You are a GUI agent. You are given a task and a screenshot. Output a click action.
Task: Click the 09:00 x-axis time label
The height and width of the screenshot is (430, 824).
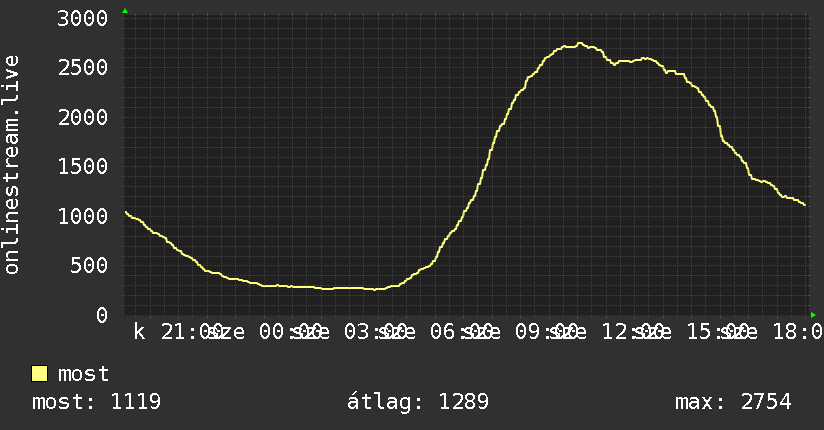pos(547,332)
